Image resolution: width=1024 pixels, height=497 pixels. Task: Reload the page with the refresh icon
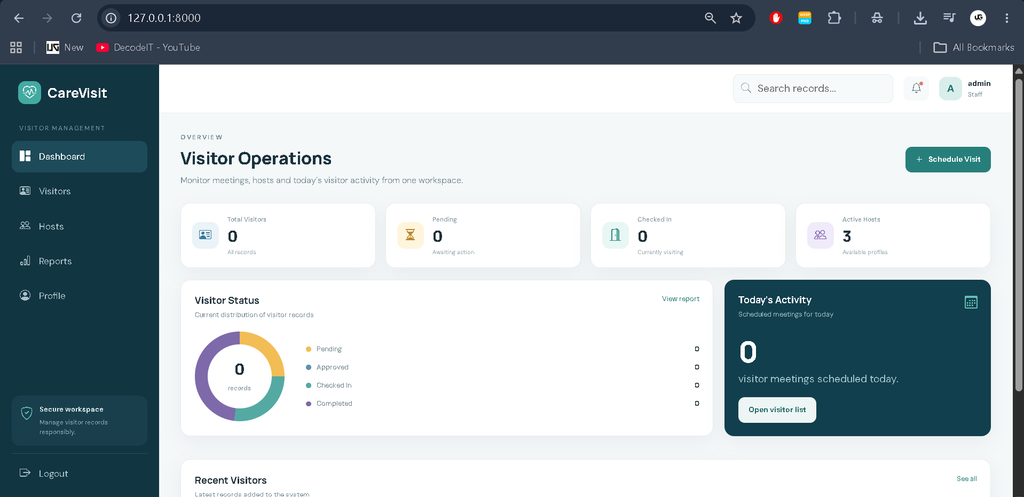[76, 18]
